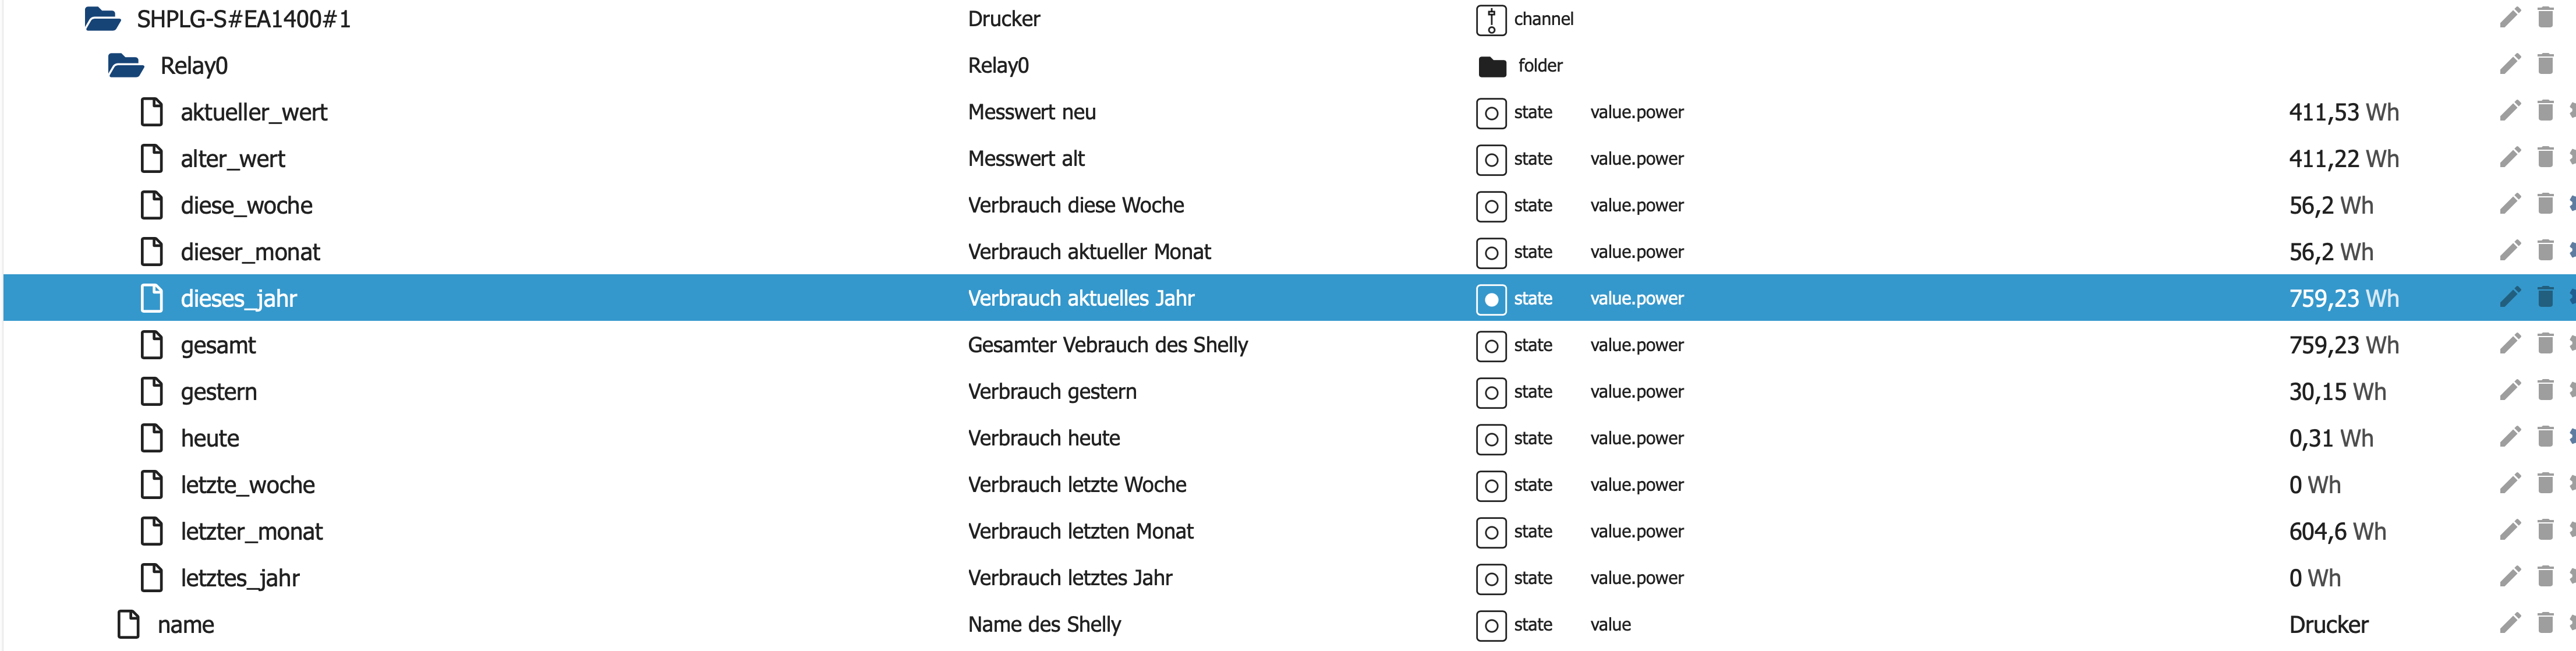Collapse the SHPLG-S#EA1400#1 folder
The image size is (2576, 651).
tap(102, 19)
